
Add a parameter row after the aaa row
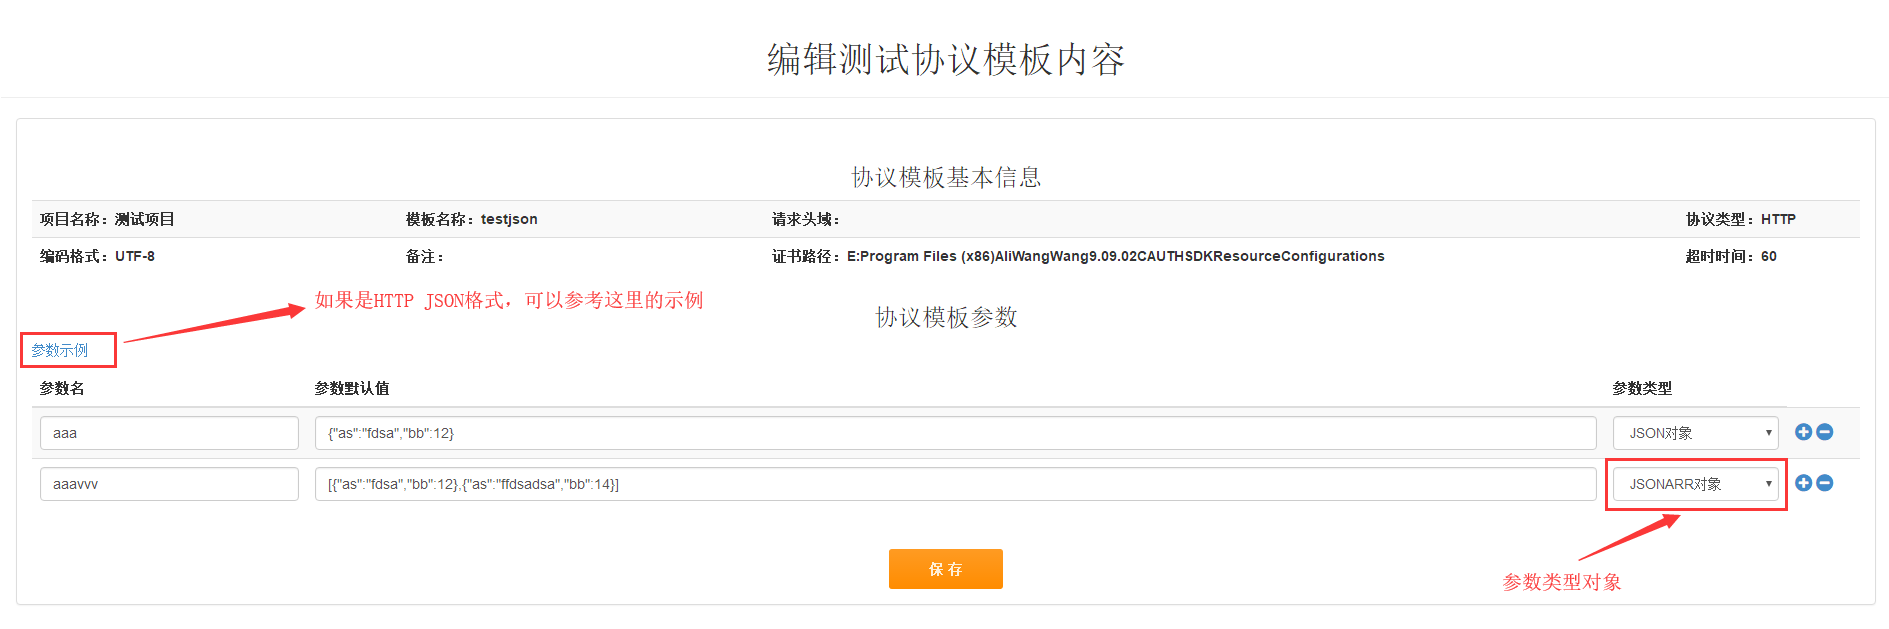pos(1803,432)
